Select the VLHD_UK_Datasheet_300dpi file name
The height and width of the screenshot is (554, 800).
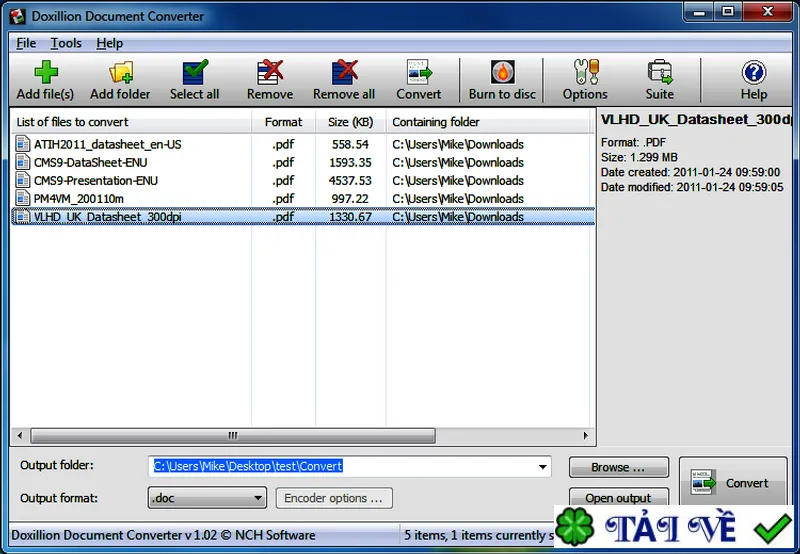108,217
